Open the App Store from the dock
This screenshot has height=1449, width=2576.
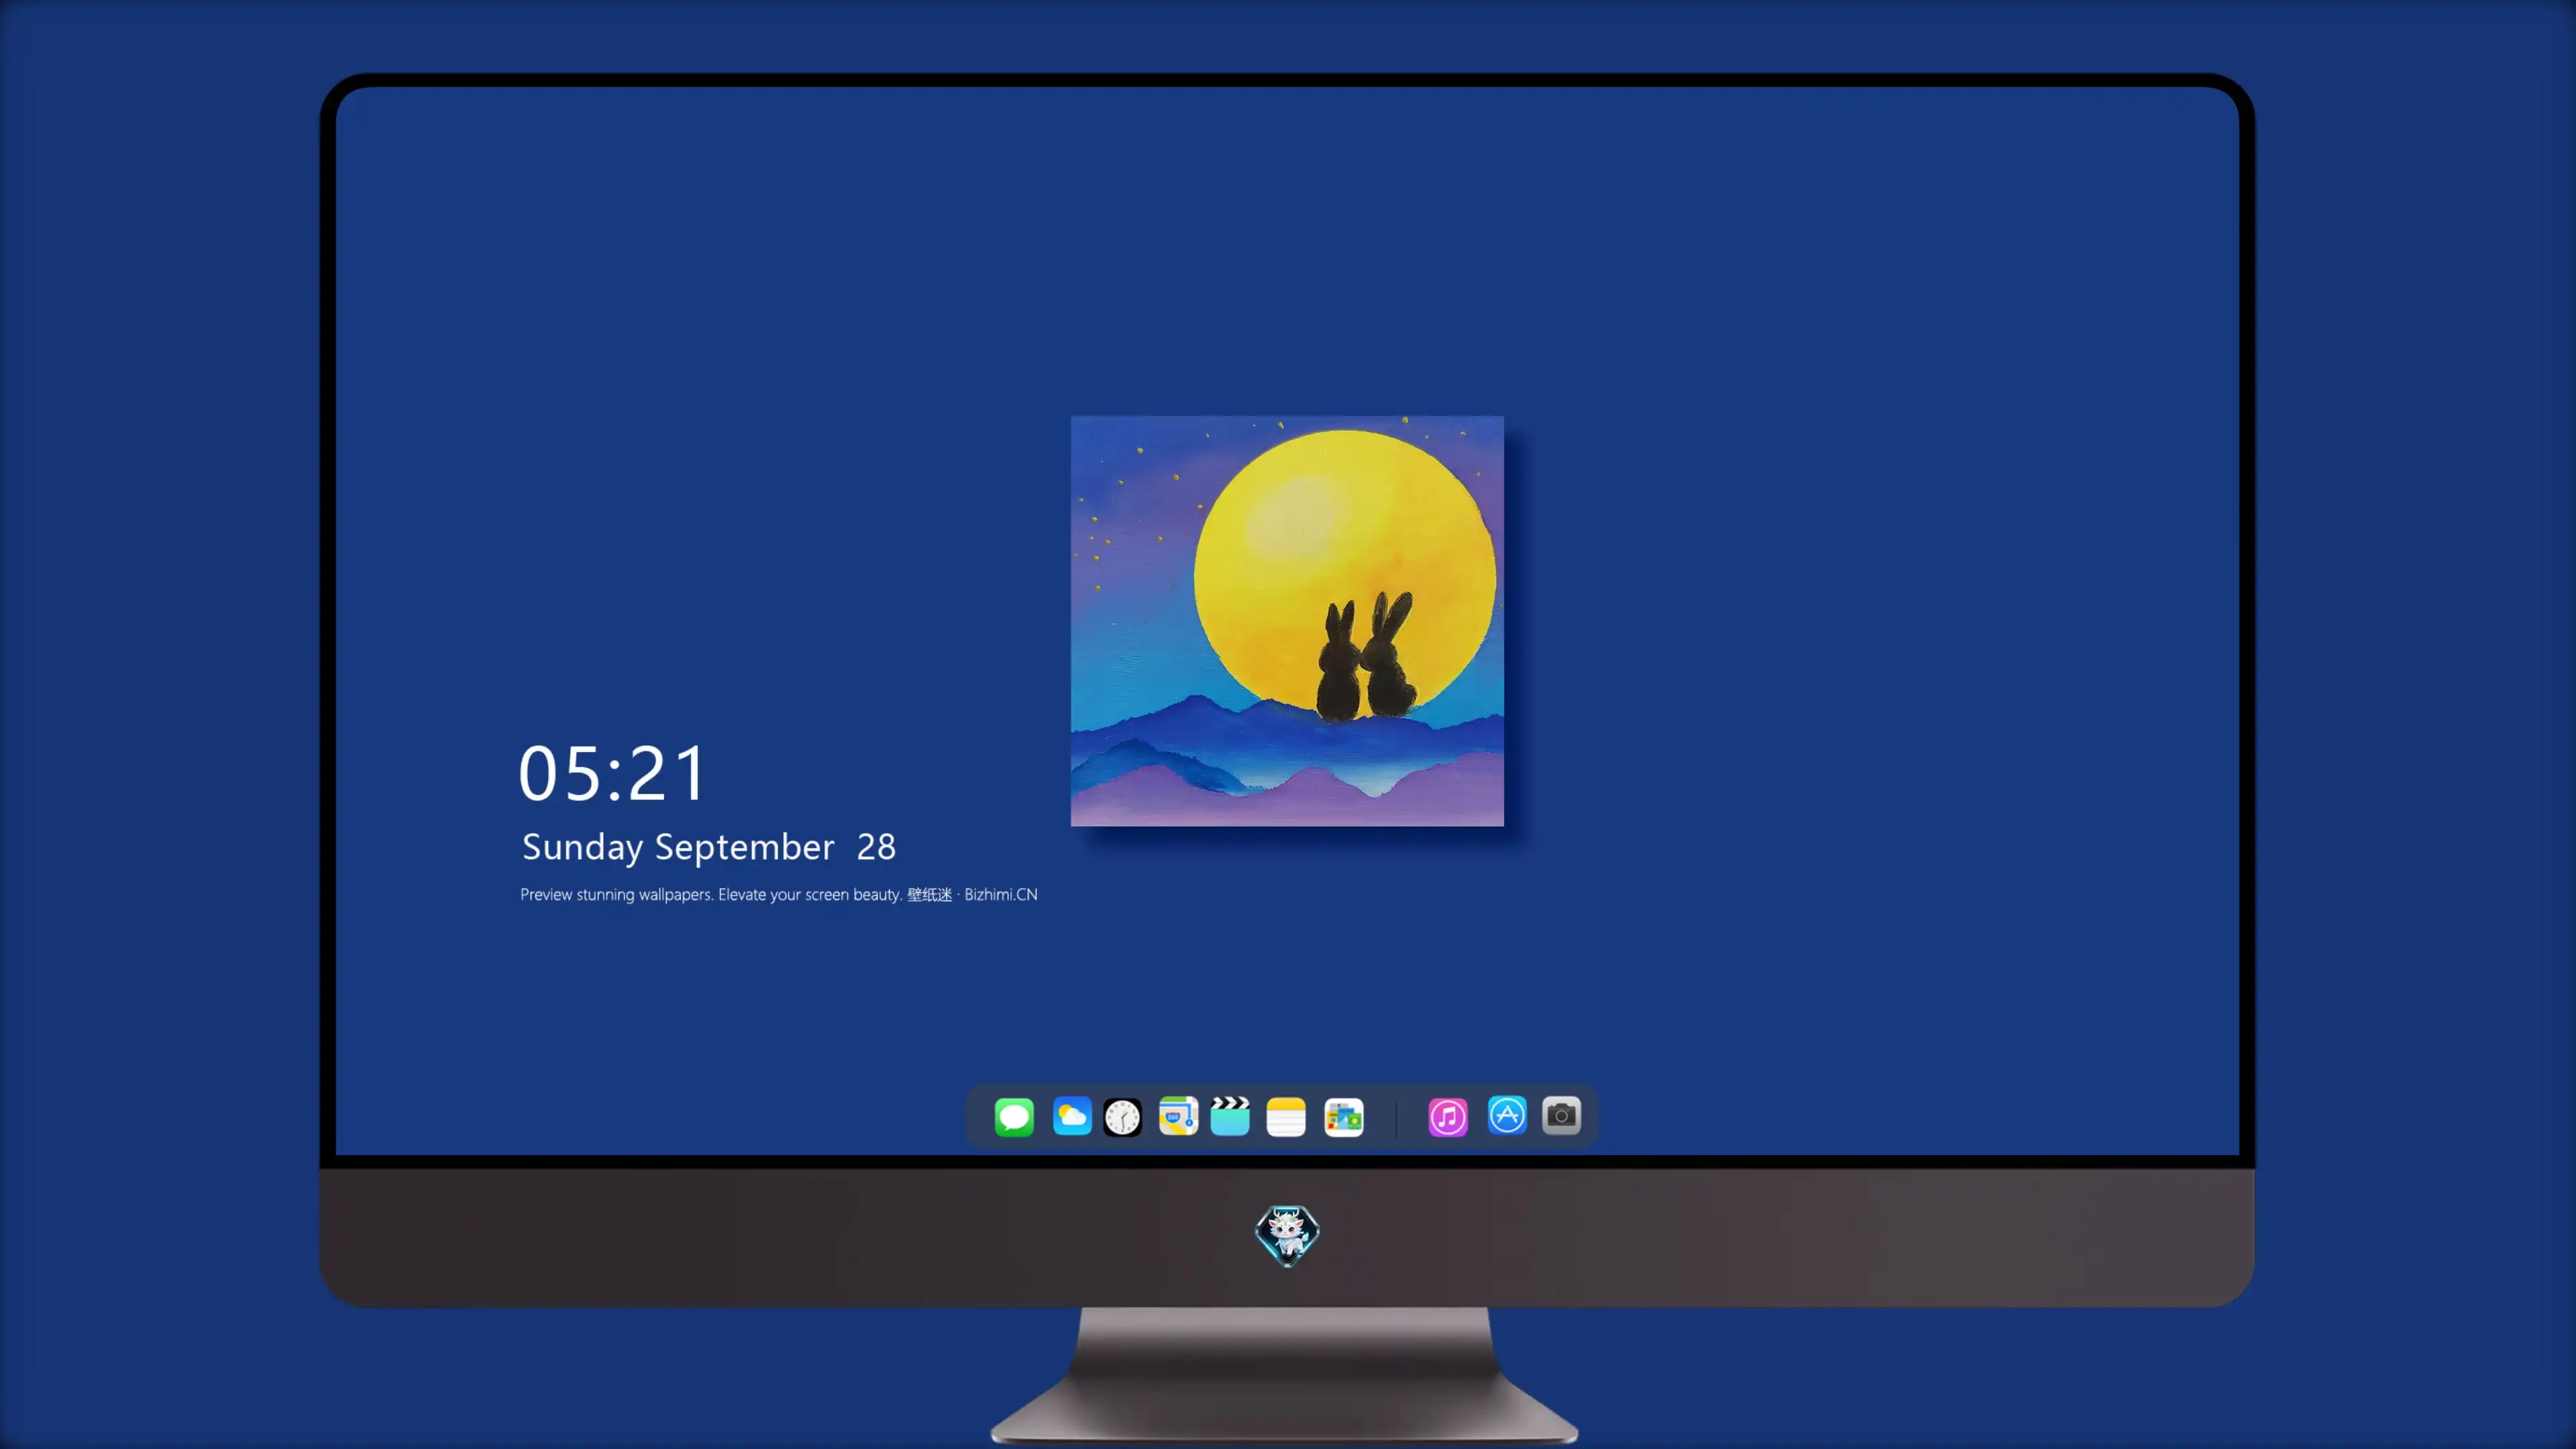coord(1507,1115)
